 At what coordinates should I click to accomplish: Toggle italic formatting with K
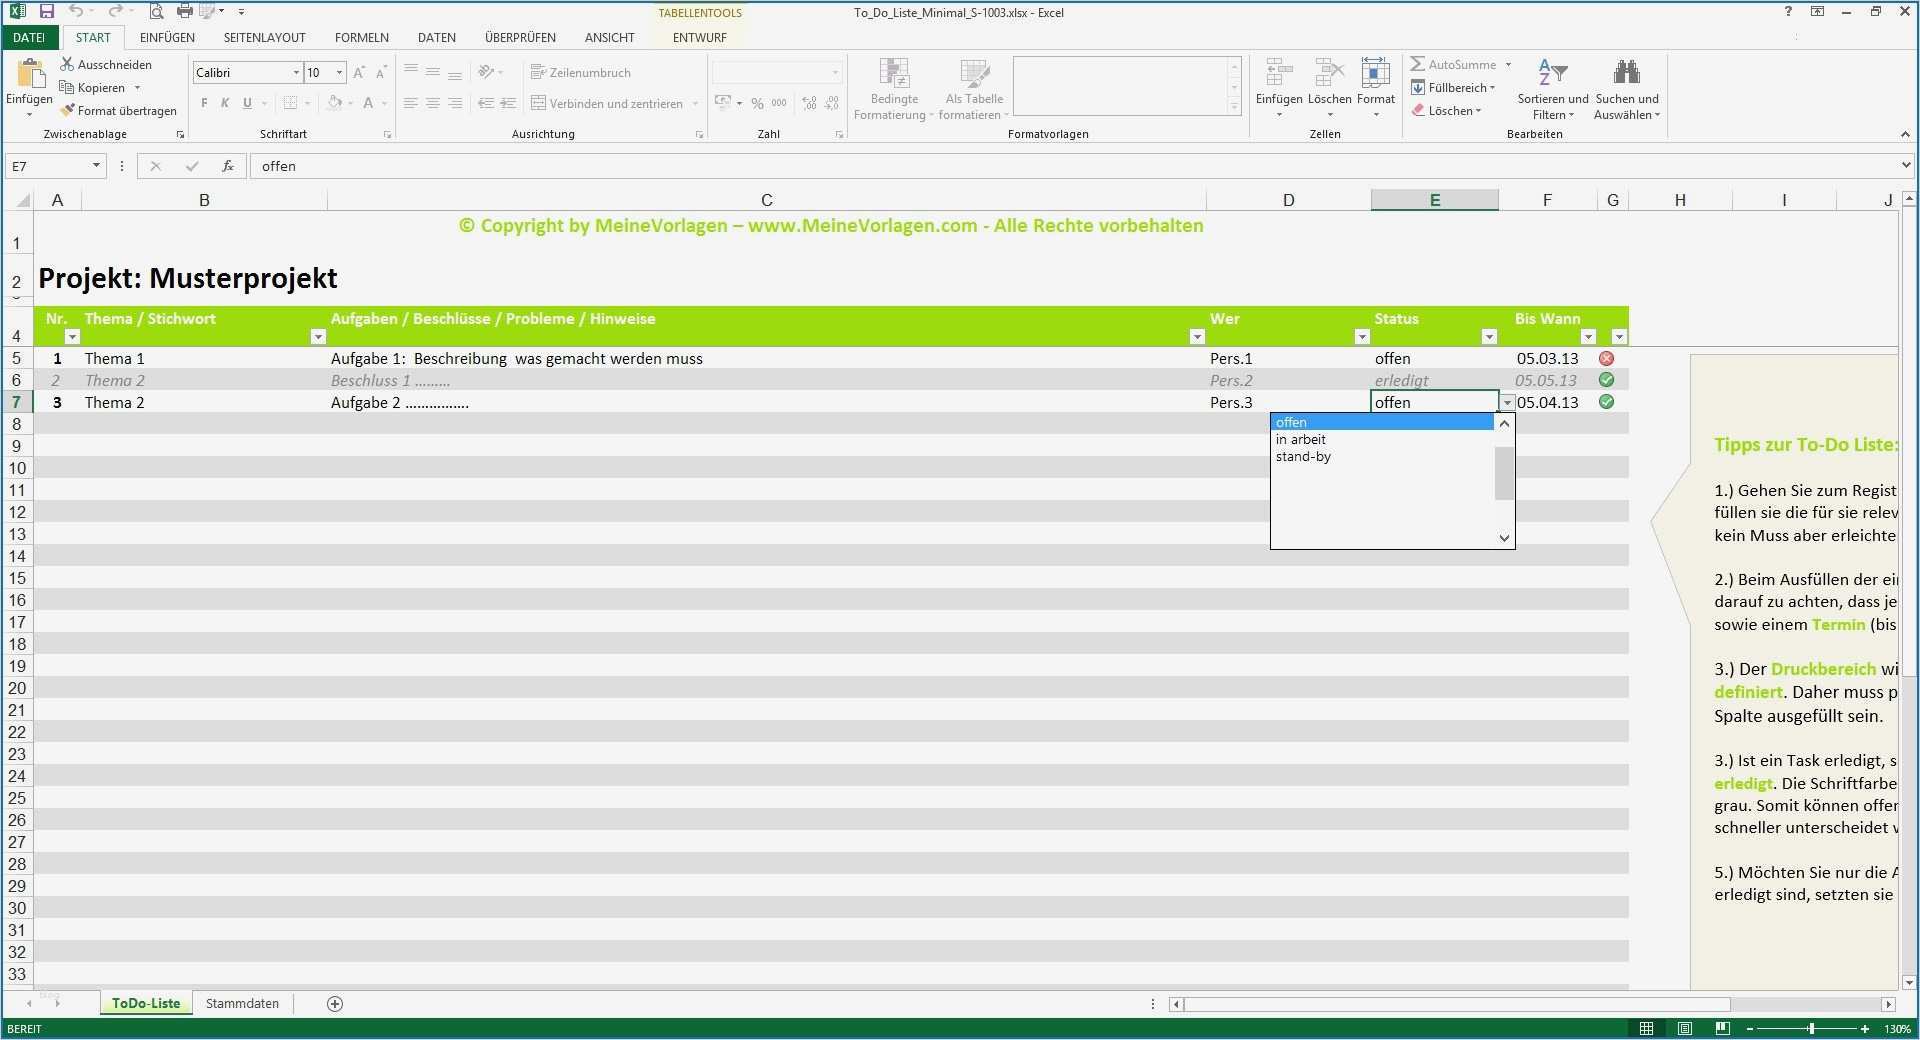(x=224, y=103)
